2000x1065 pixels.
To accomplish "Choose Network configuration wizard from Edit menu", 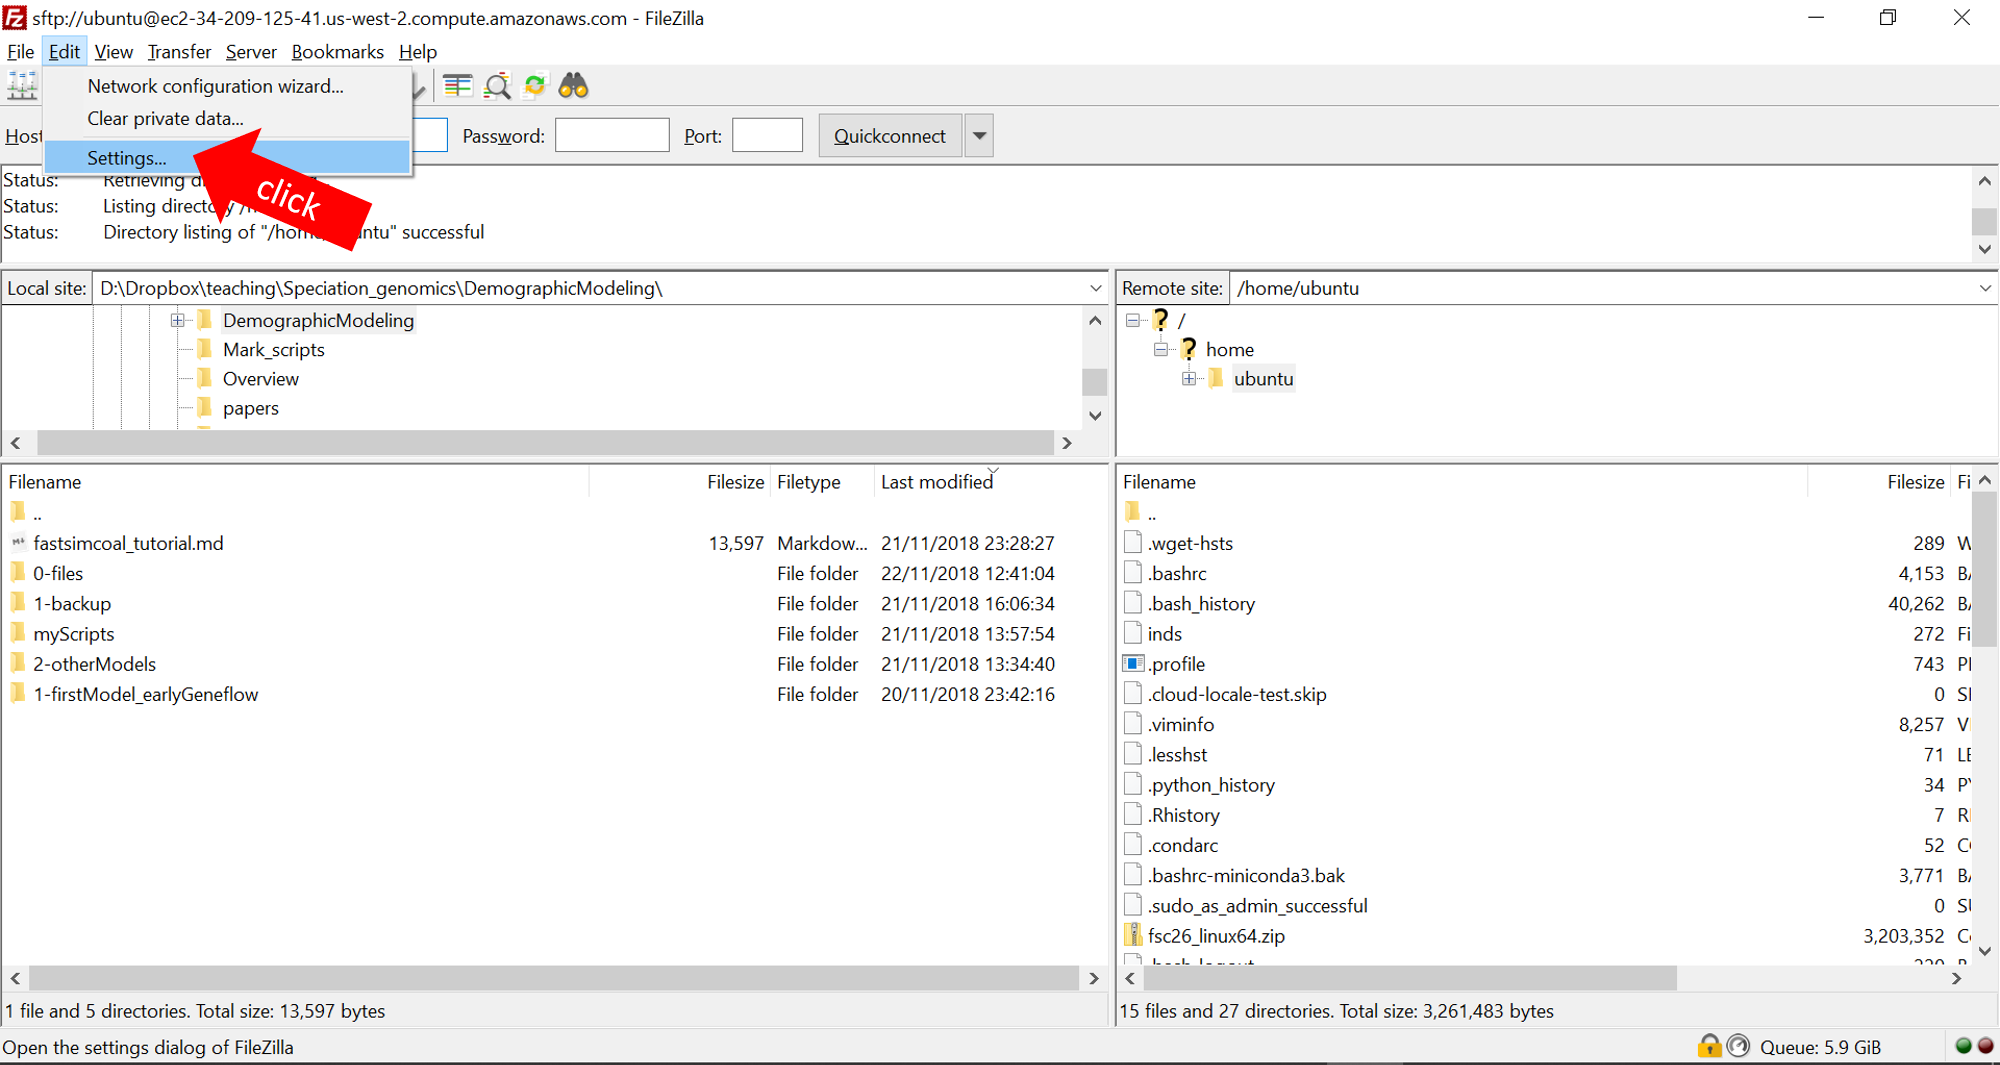I will [227, 86].
